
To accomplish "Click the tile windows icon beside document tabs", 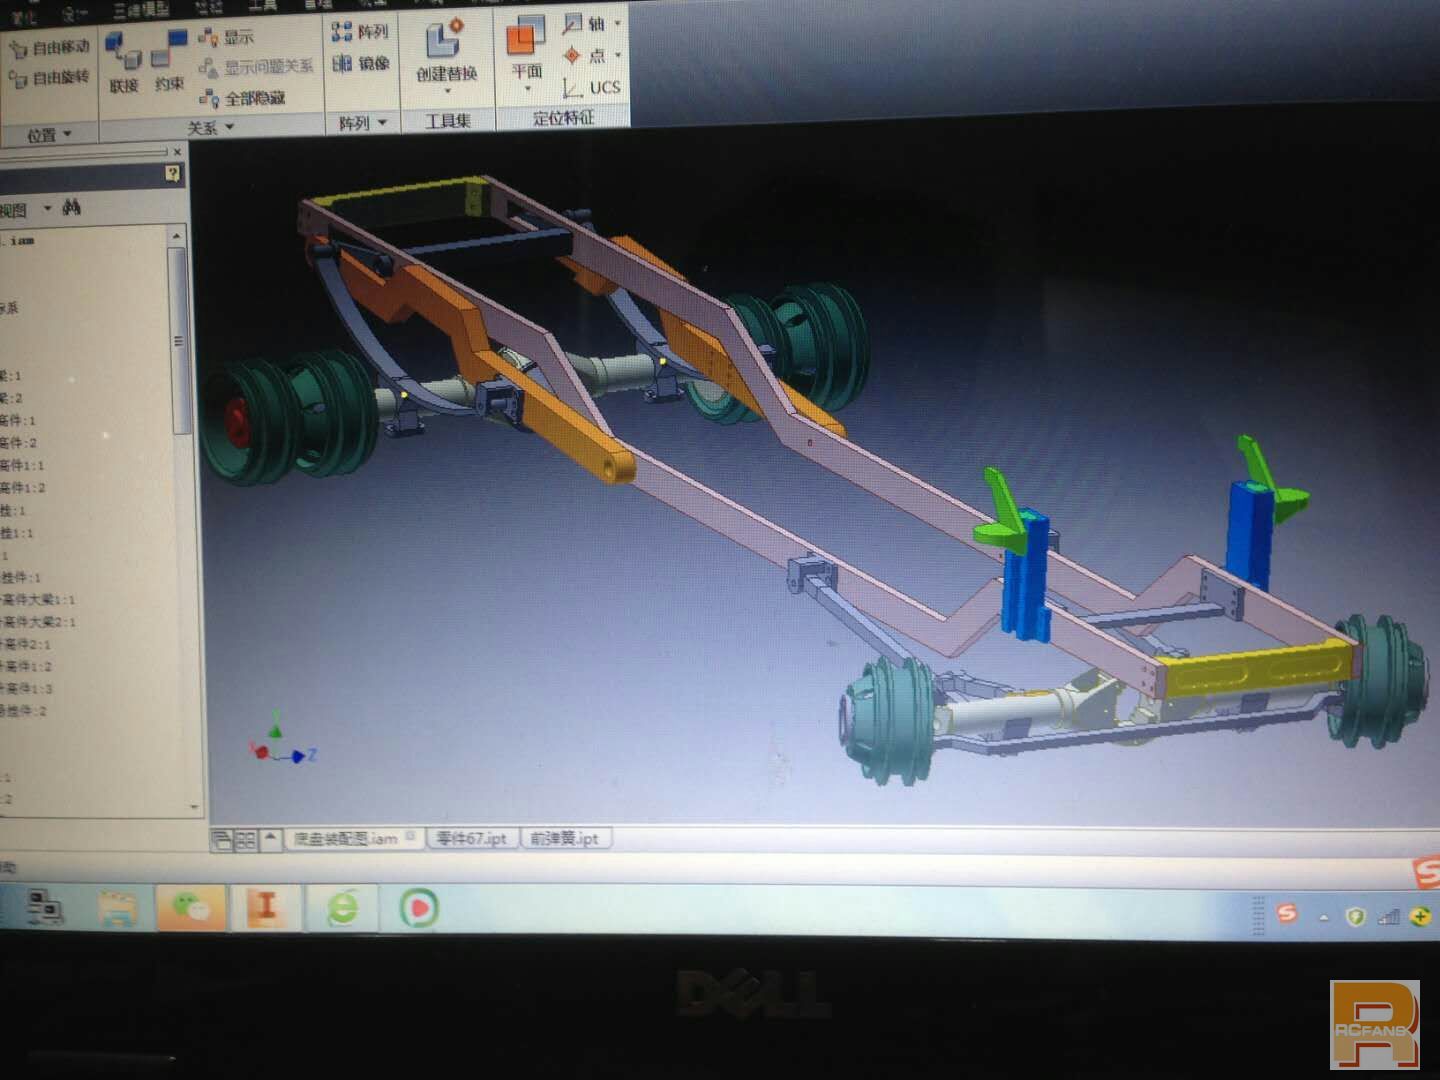I will tap(245, 840).
